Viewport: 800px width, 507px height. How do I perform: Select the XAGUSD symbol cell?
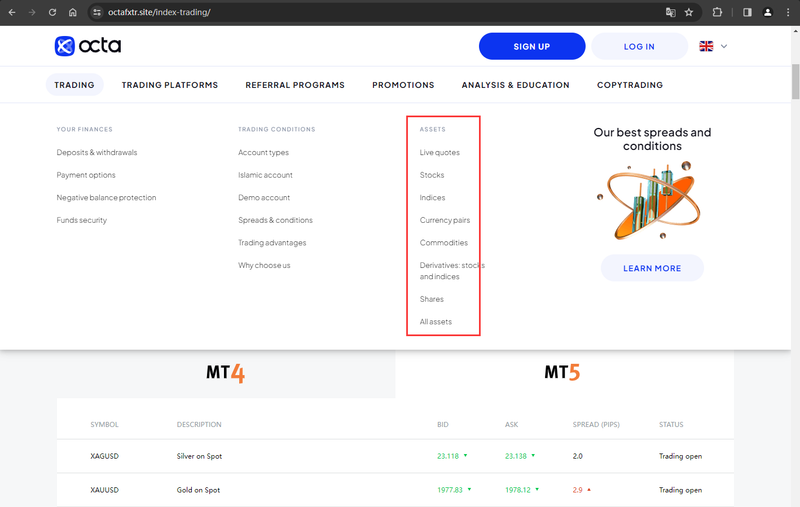[x=105, y=456]
